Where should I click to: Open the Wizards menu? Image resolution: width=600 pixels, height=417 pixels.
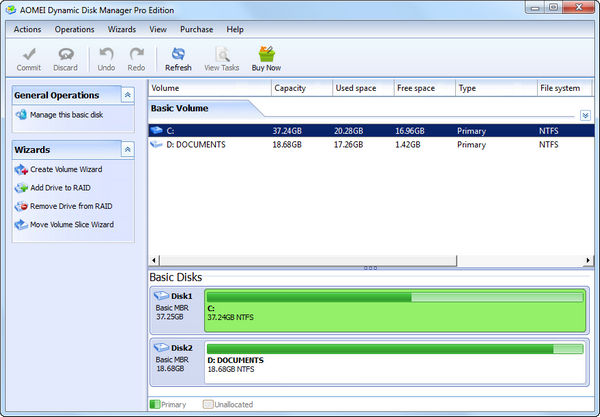point(122,29)
